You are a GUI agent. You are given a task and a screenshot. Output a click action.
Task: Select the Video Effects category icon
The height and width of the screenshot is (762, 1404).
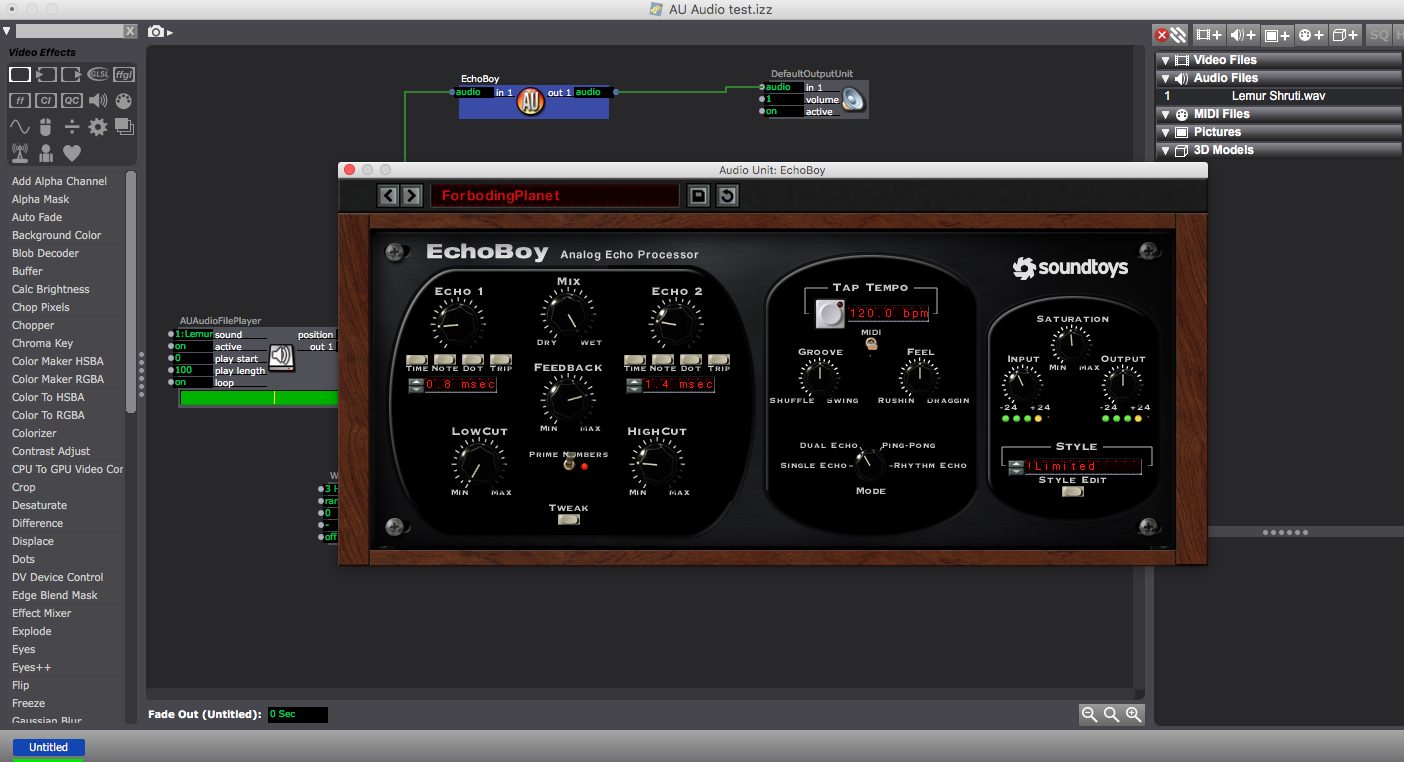click(20, 75)
